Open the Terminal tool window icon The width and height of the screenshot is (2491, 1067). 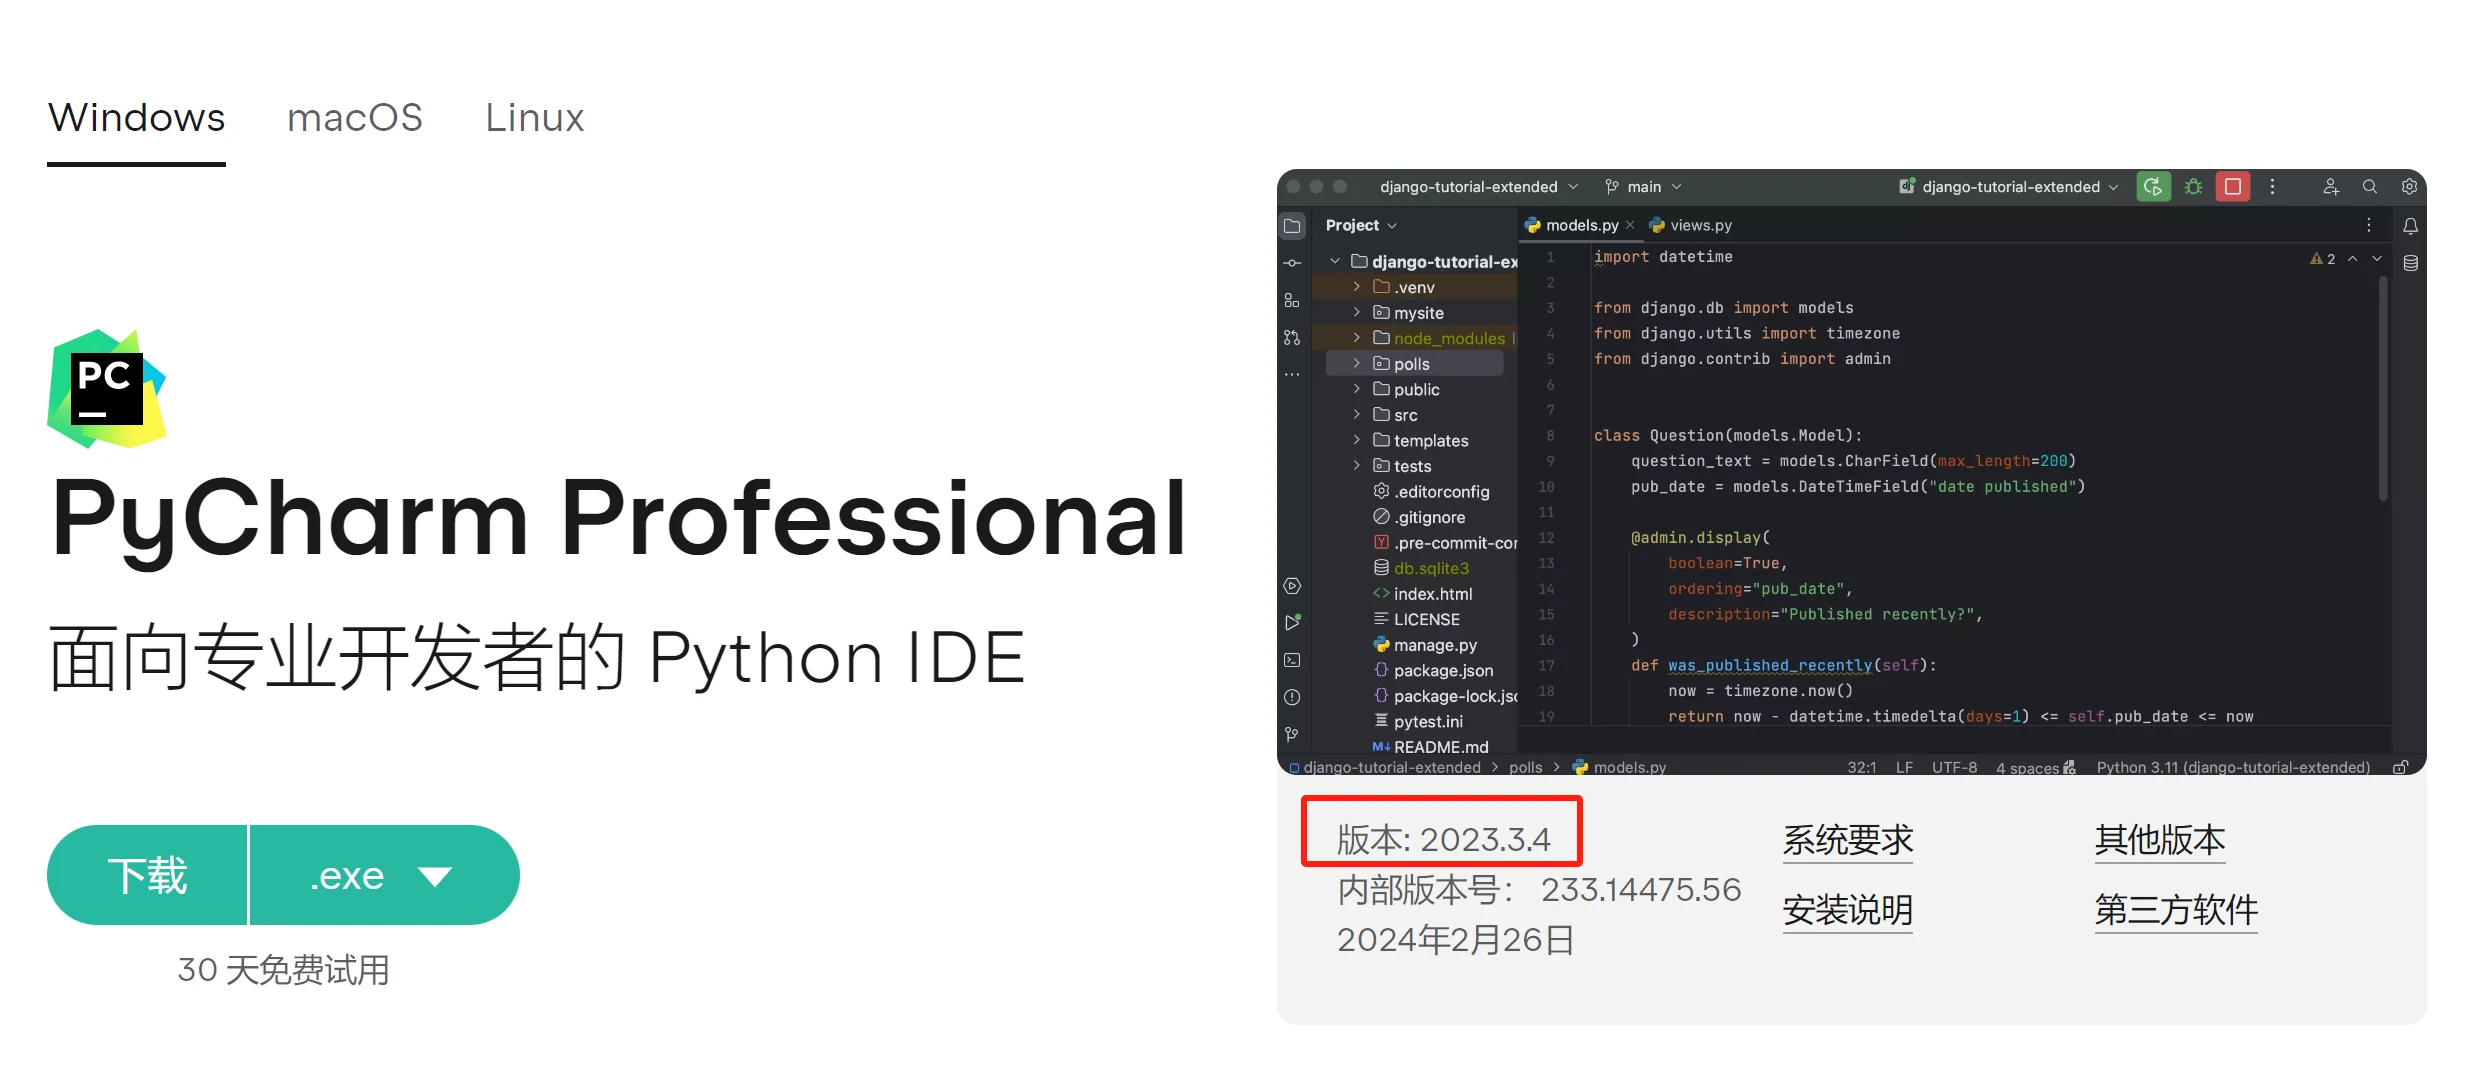coord(1292,660)
